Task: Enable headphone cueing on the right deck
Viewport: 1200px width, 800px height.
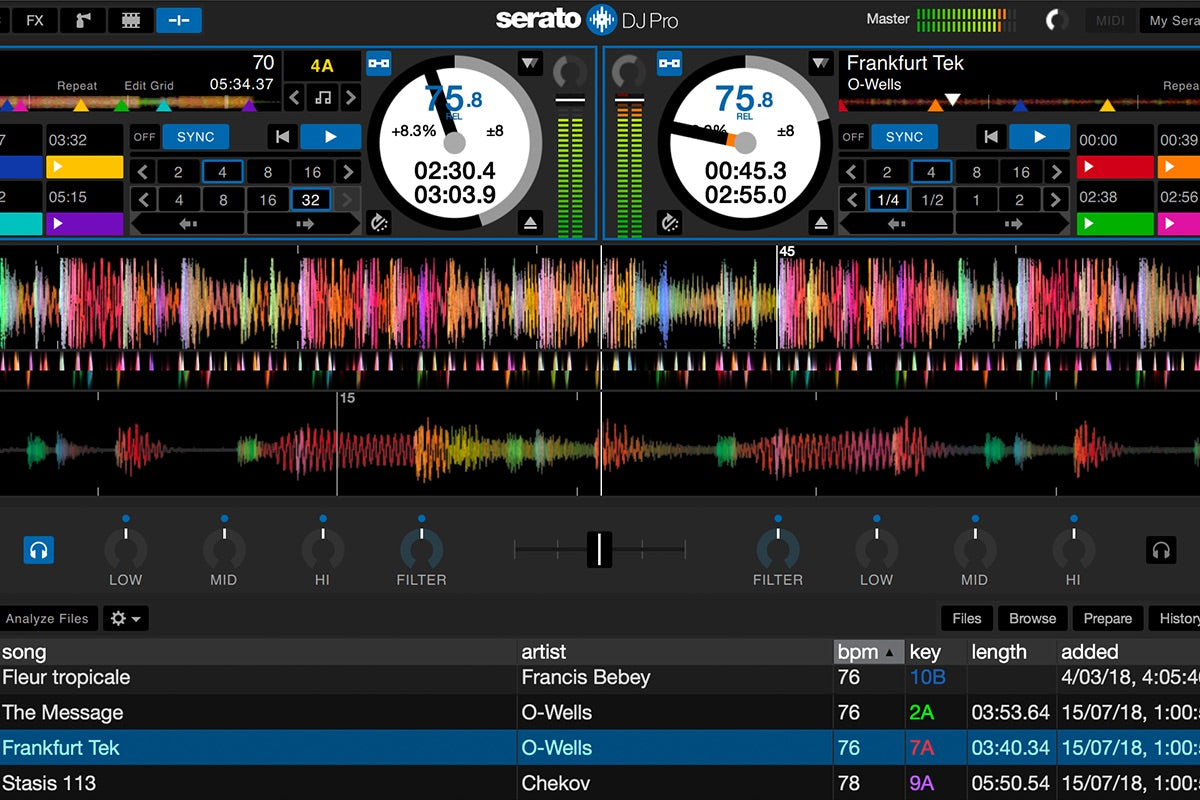Action: 1163,548
